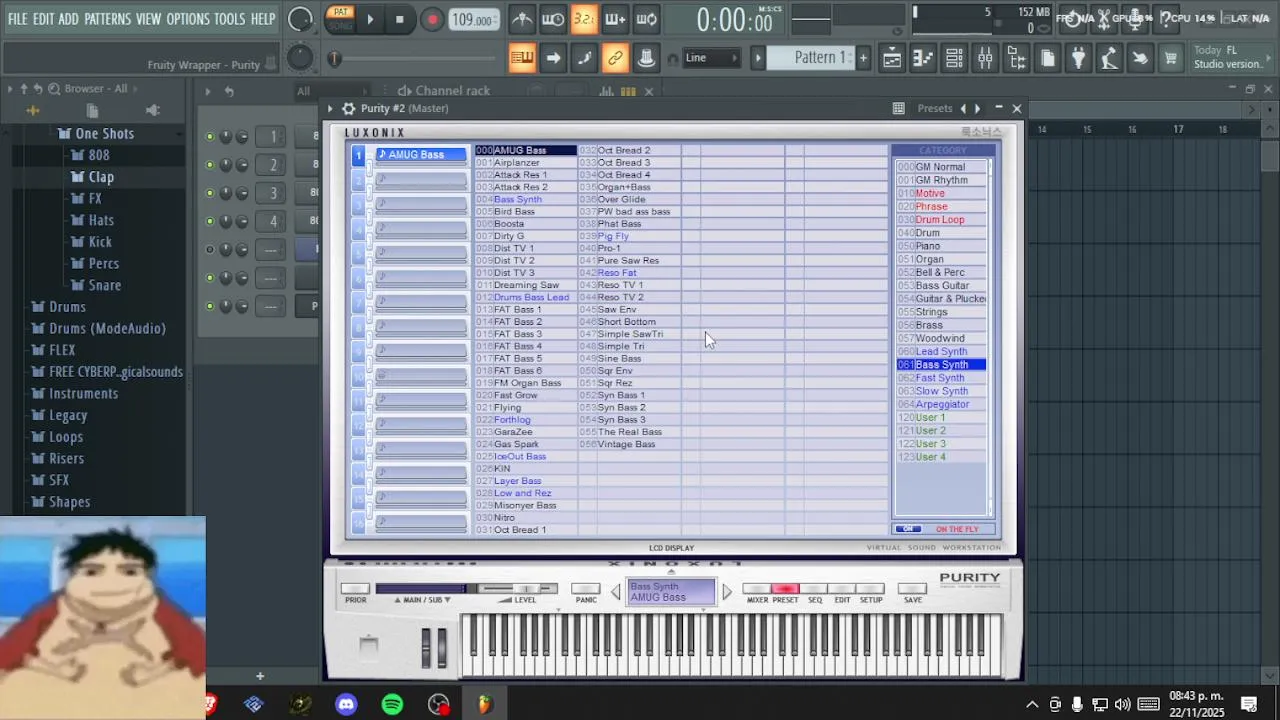Toggle the MIXER mode button in Purity

pos(757,589)
